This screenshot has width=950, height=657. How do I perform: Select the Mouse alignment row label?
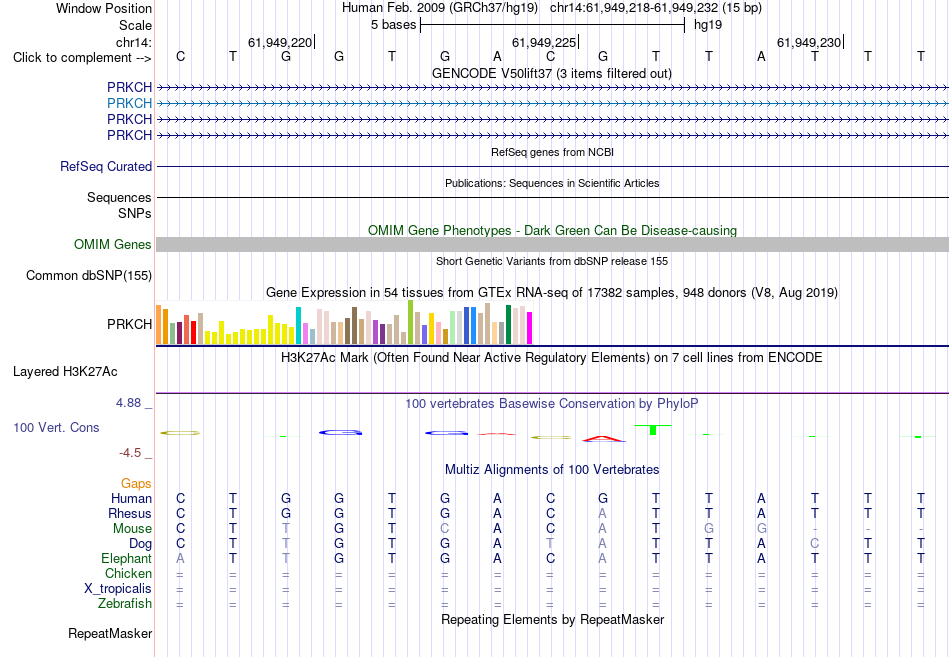[132, 529]
